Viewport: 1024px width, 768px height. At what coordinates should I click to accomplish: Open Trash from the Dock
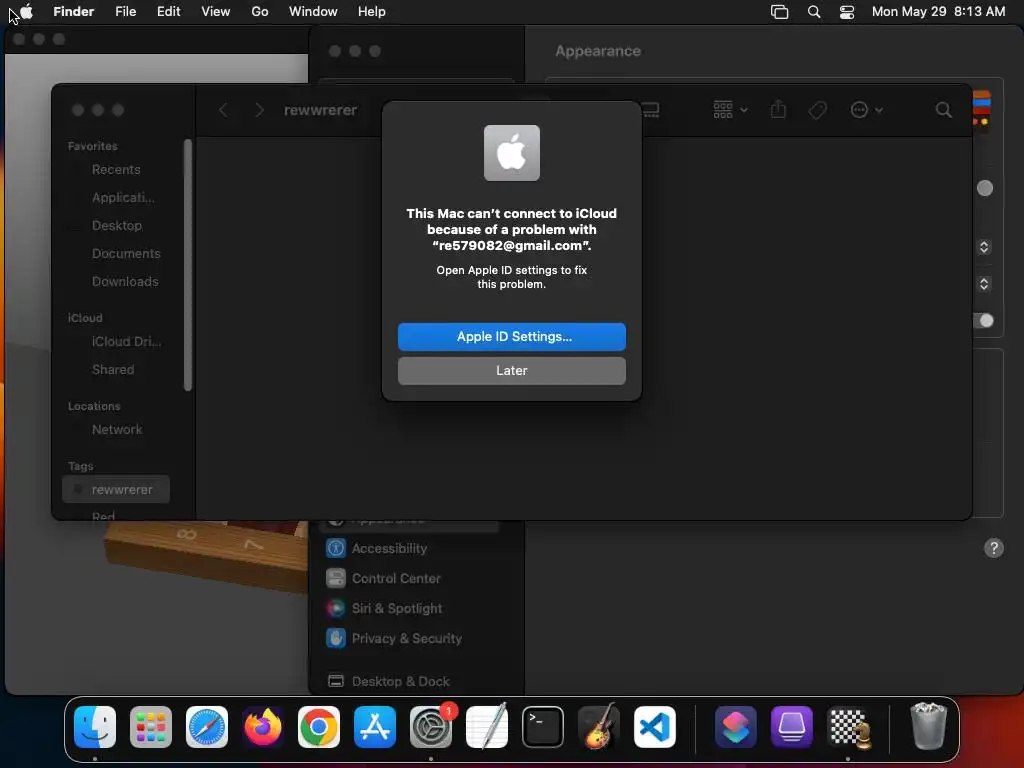click(928, 727)
